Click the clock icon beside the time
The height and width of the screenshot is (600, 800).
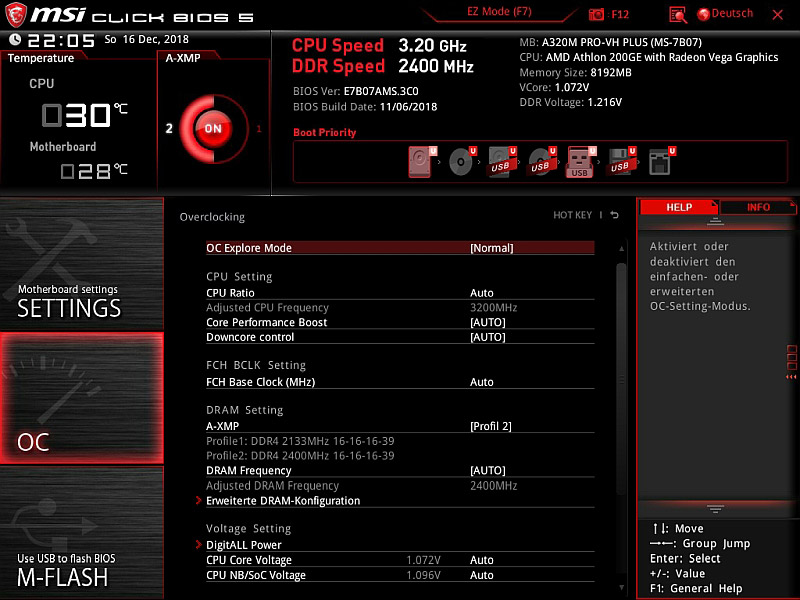[x=15, y=39]
